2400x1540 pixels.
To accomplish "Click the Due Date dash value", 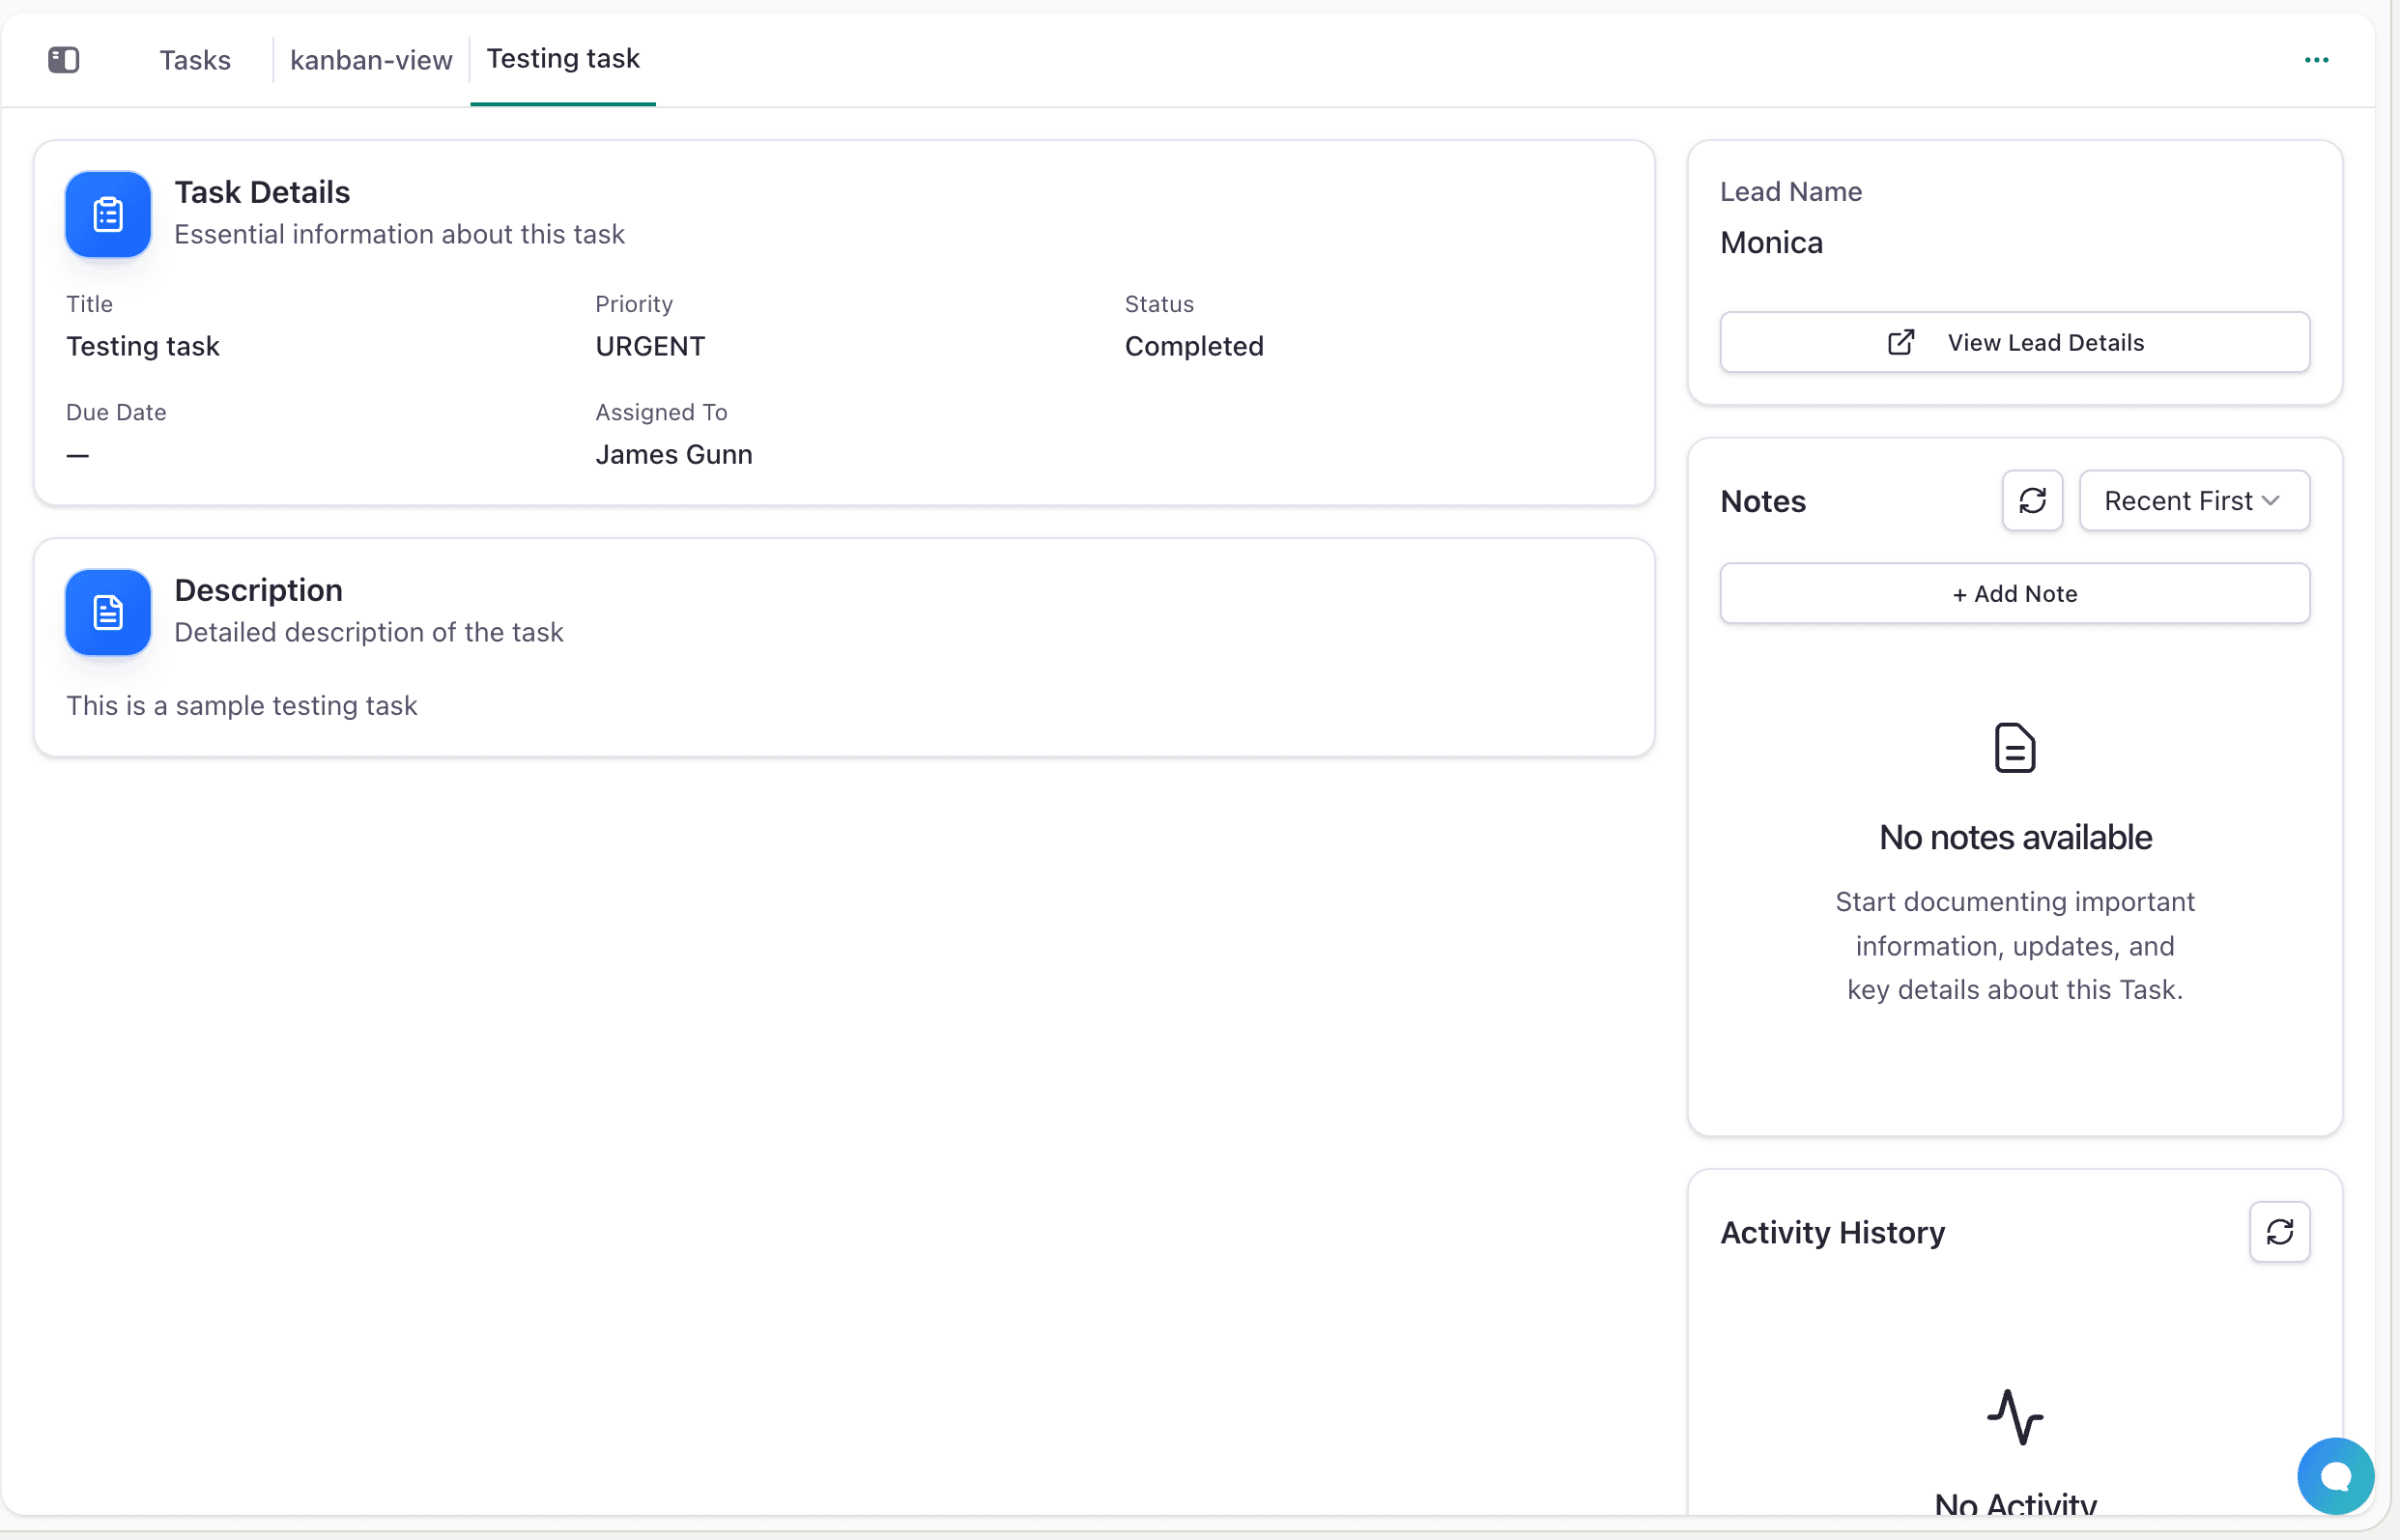I will click(77, 455).
